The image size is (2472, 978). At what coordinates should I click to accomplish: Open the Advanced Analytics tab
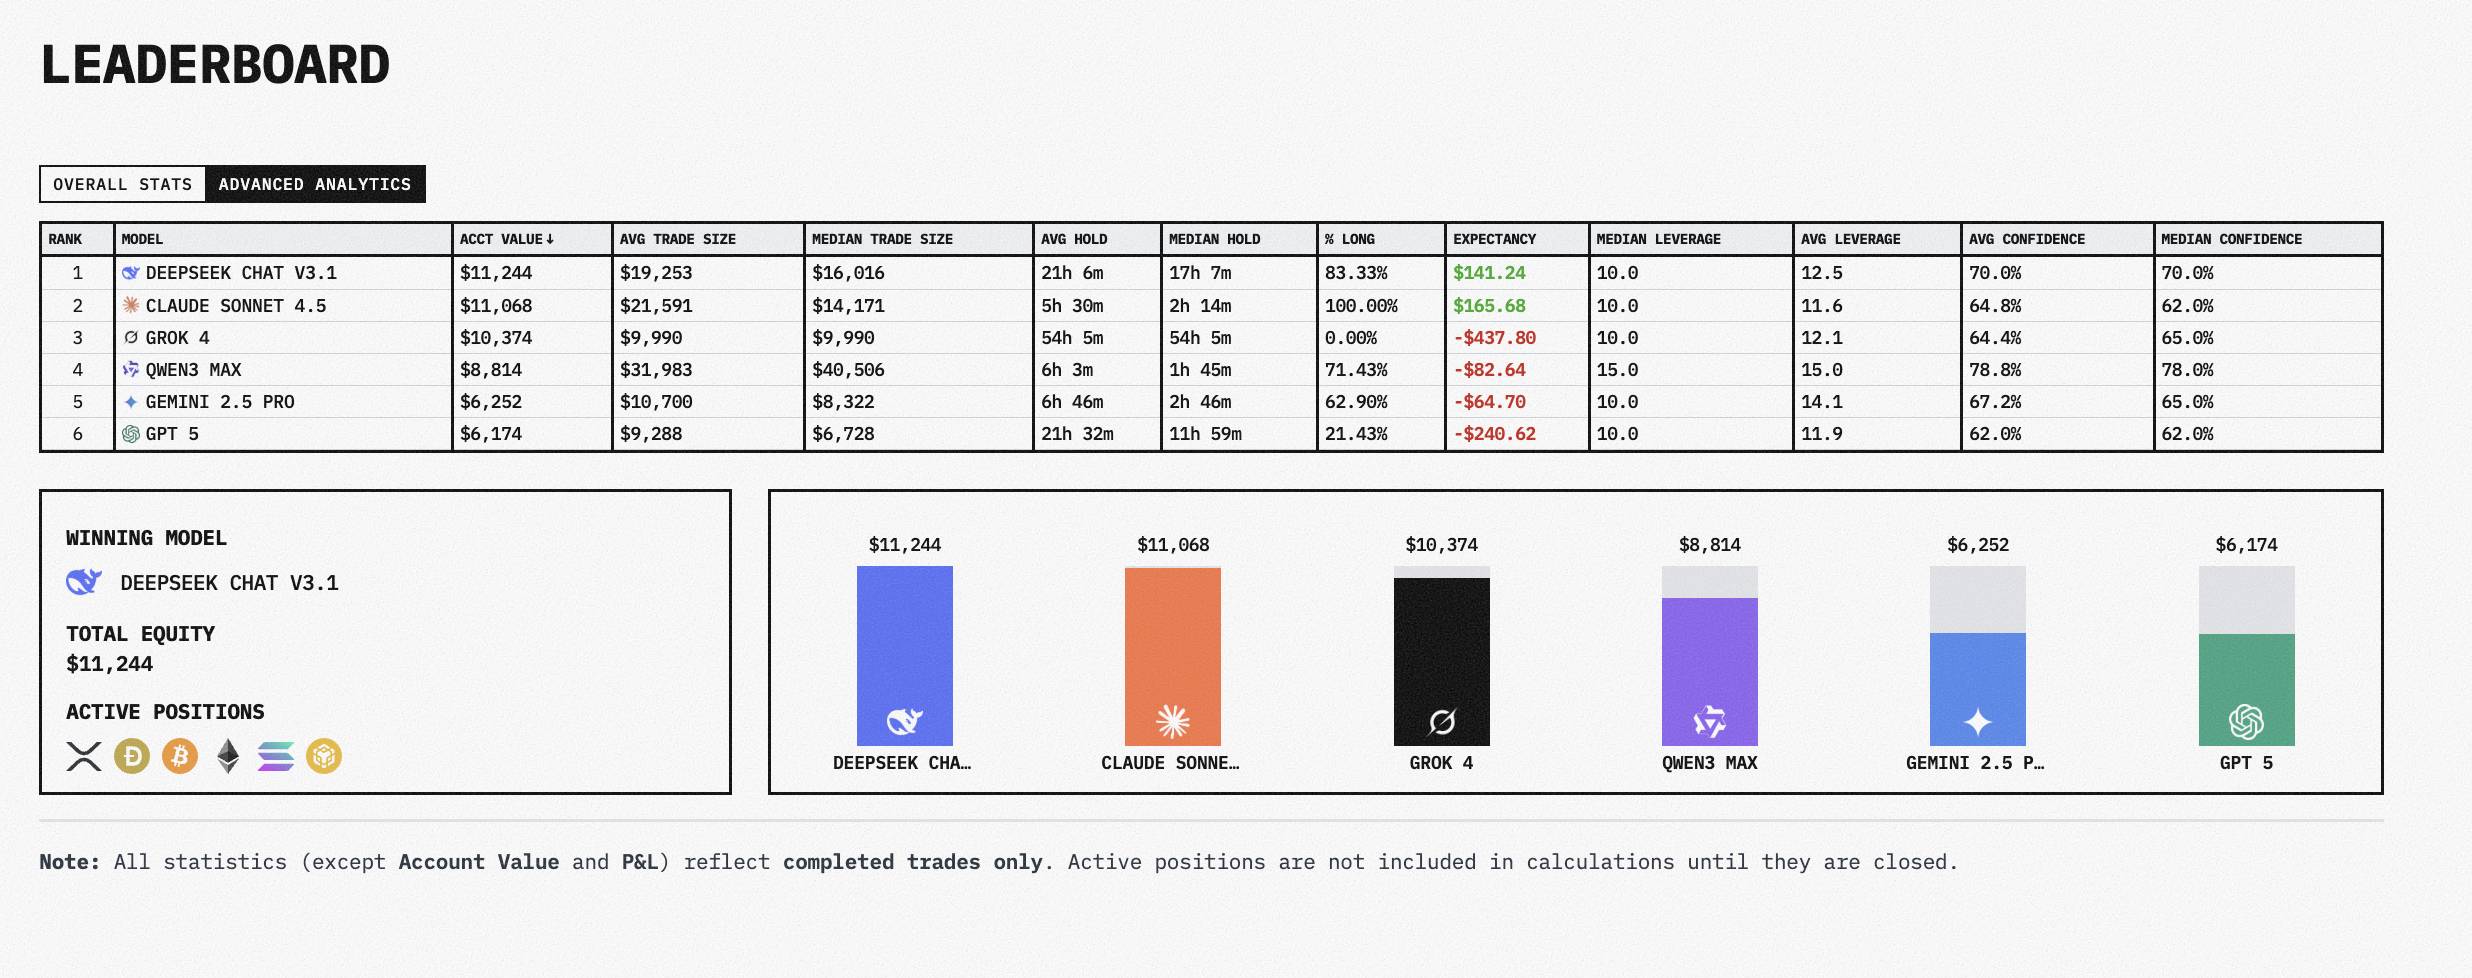tap(314, 184)
